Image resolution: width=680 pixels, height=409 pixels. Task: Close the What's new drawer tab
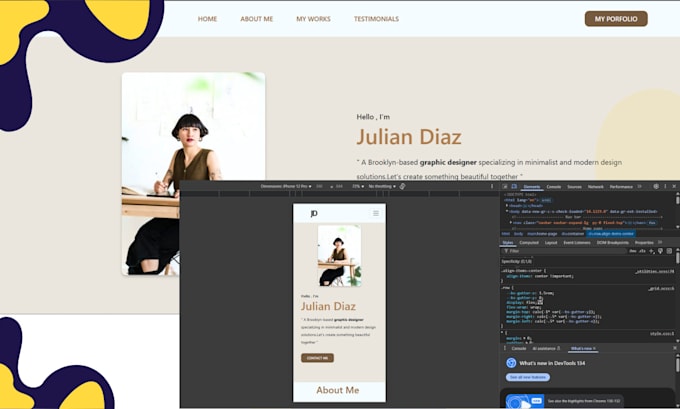click(594, 348)
